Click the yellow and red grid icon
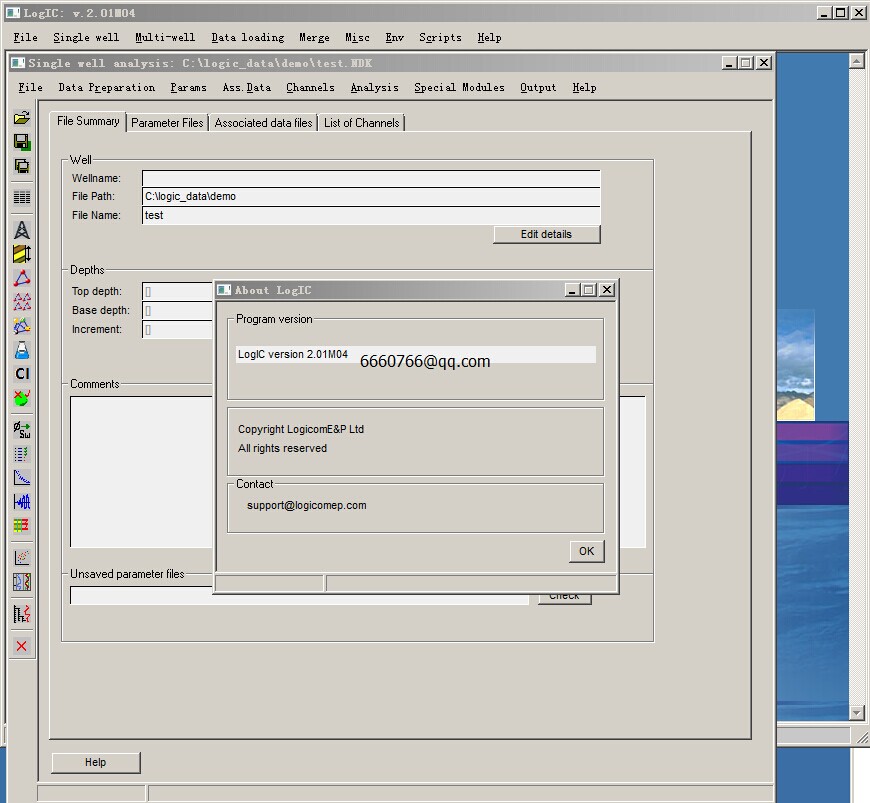This screenshot has height=803, width=870. pos(22,525)
